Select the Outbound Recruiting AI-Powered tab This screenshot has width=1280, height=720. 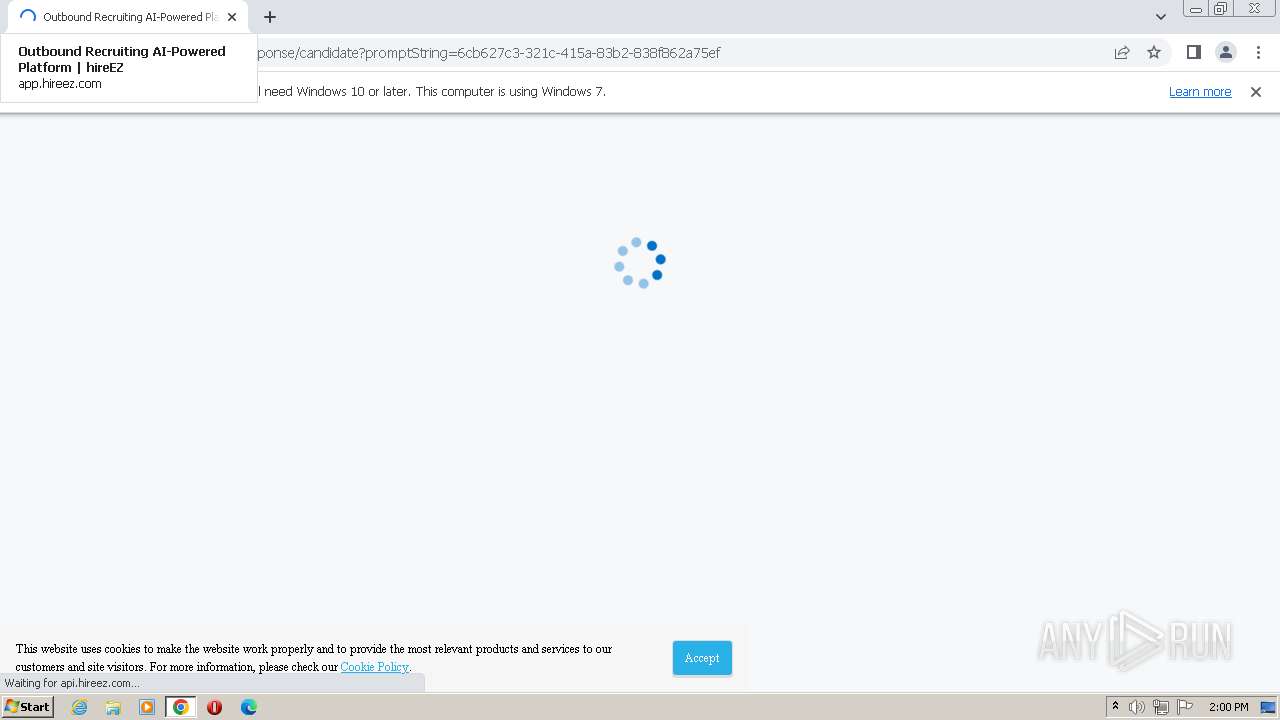coord(127,17)
